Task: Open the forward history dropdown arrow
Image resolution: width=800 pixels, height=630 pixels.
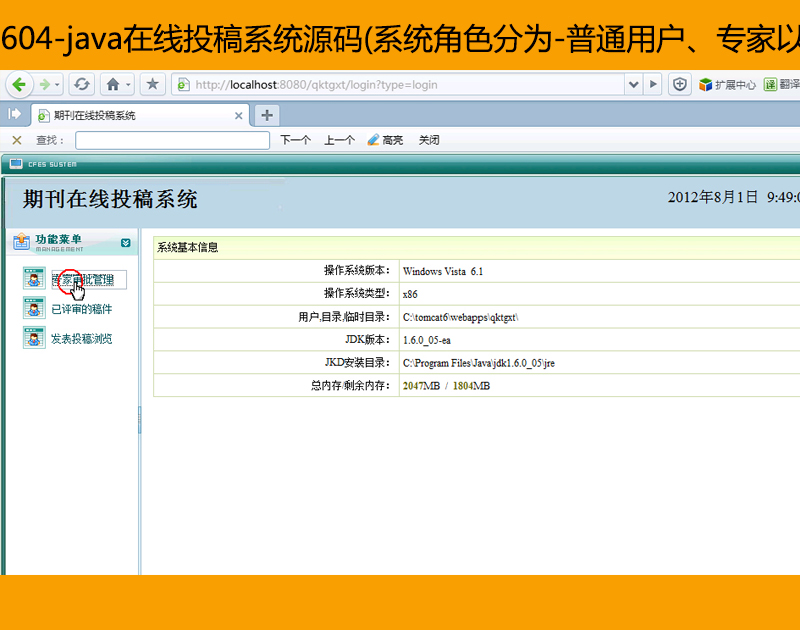Action: [x=57, y=85]
